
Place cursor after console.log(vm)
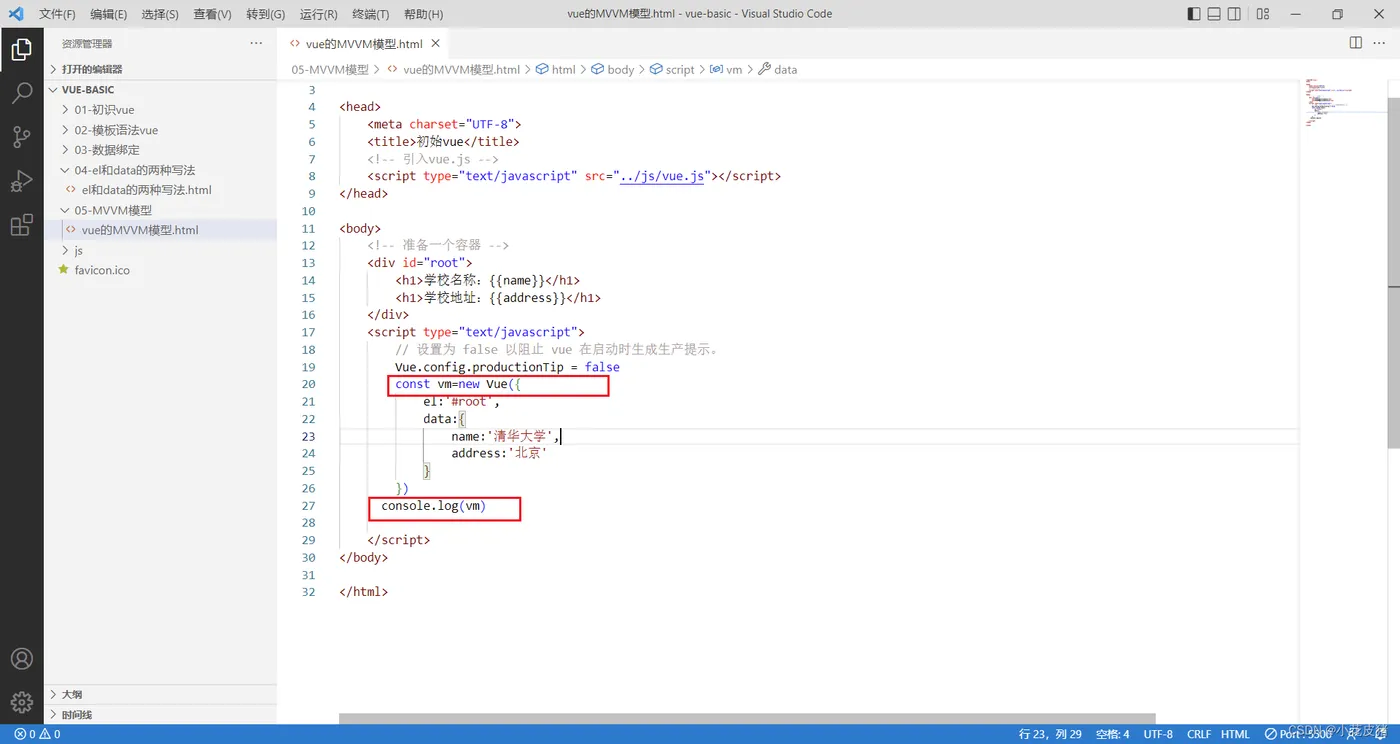[x=487, y=506]
